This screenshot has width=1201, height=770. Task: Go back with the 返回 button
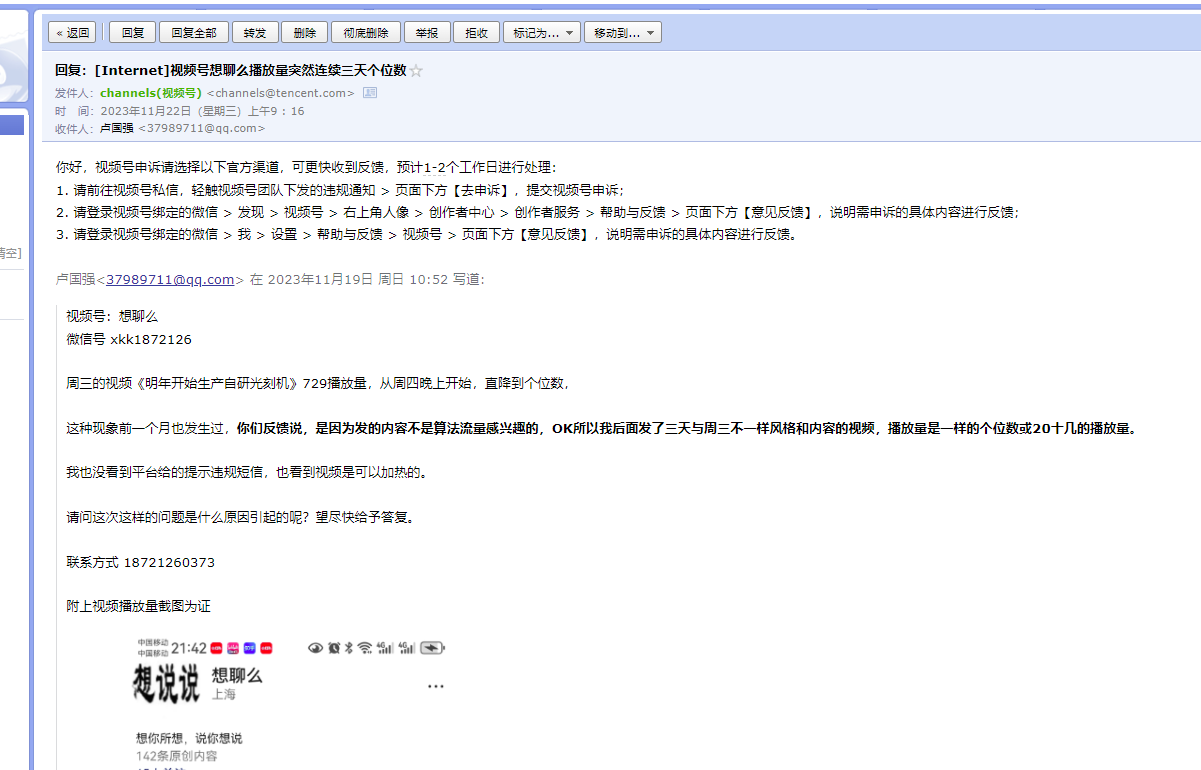[72, 33]
